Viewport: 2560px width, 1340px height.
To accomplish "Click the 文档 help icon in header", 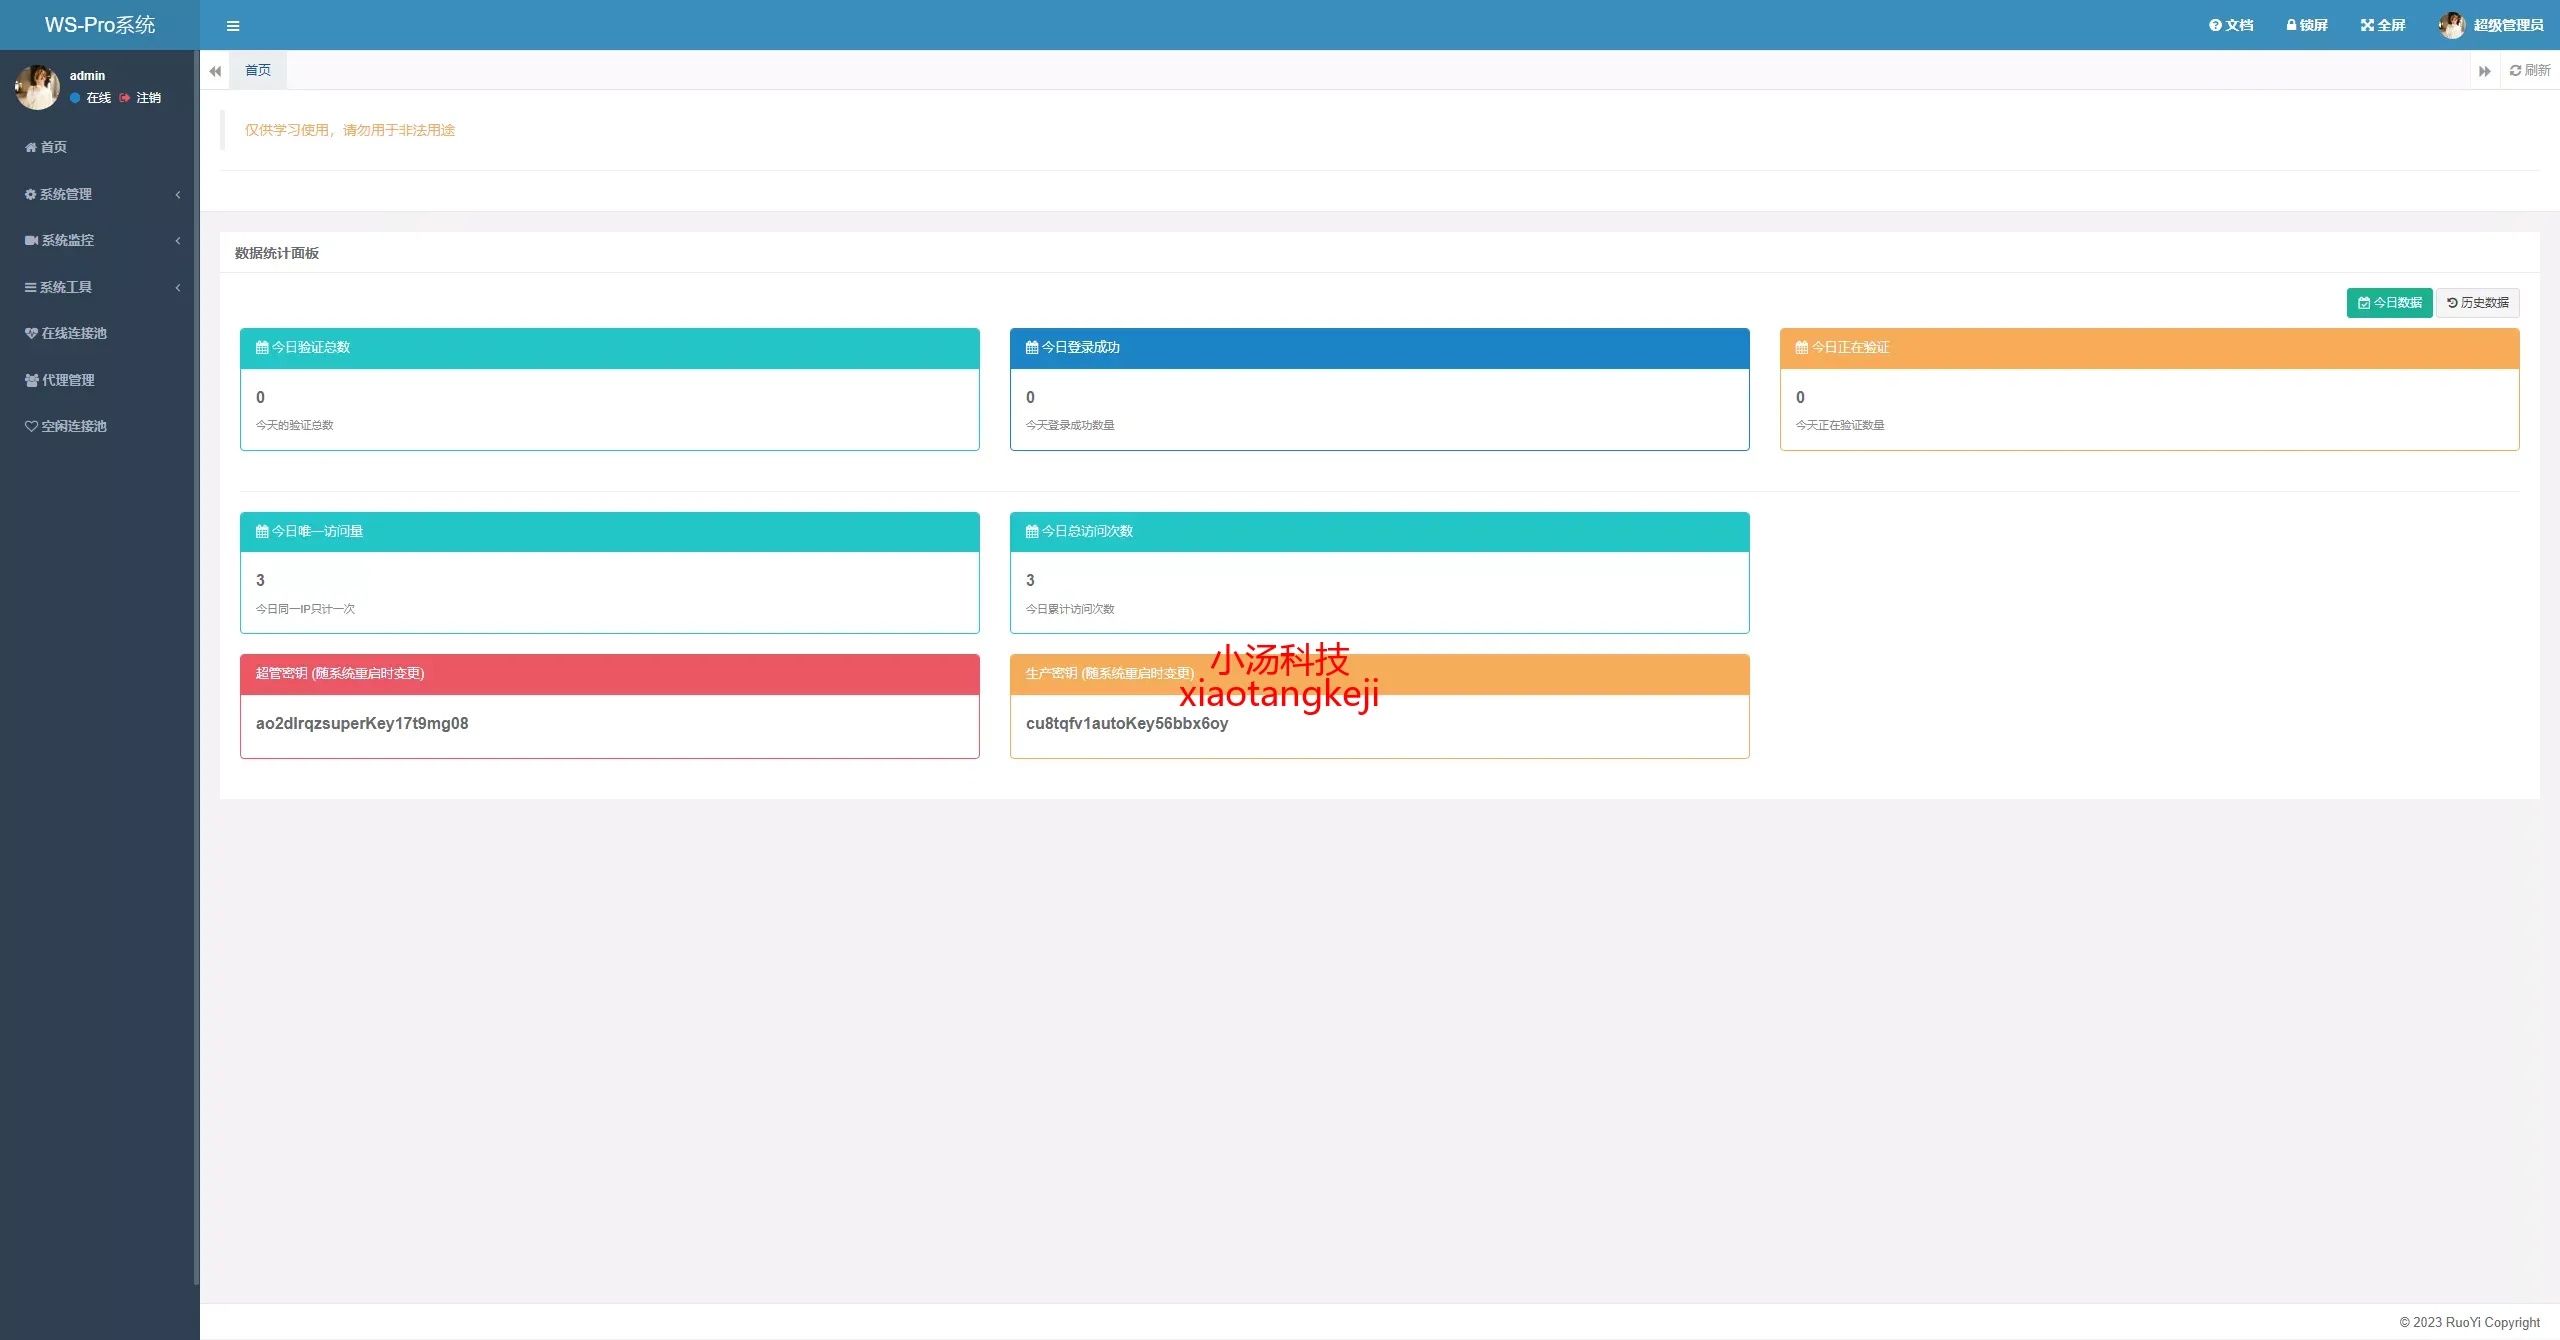I will [x=2215, y=26].
